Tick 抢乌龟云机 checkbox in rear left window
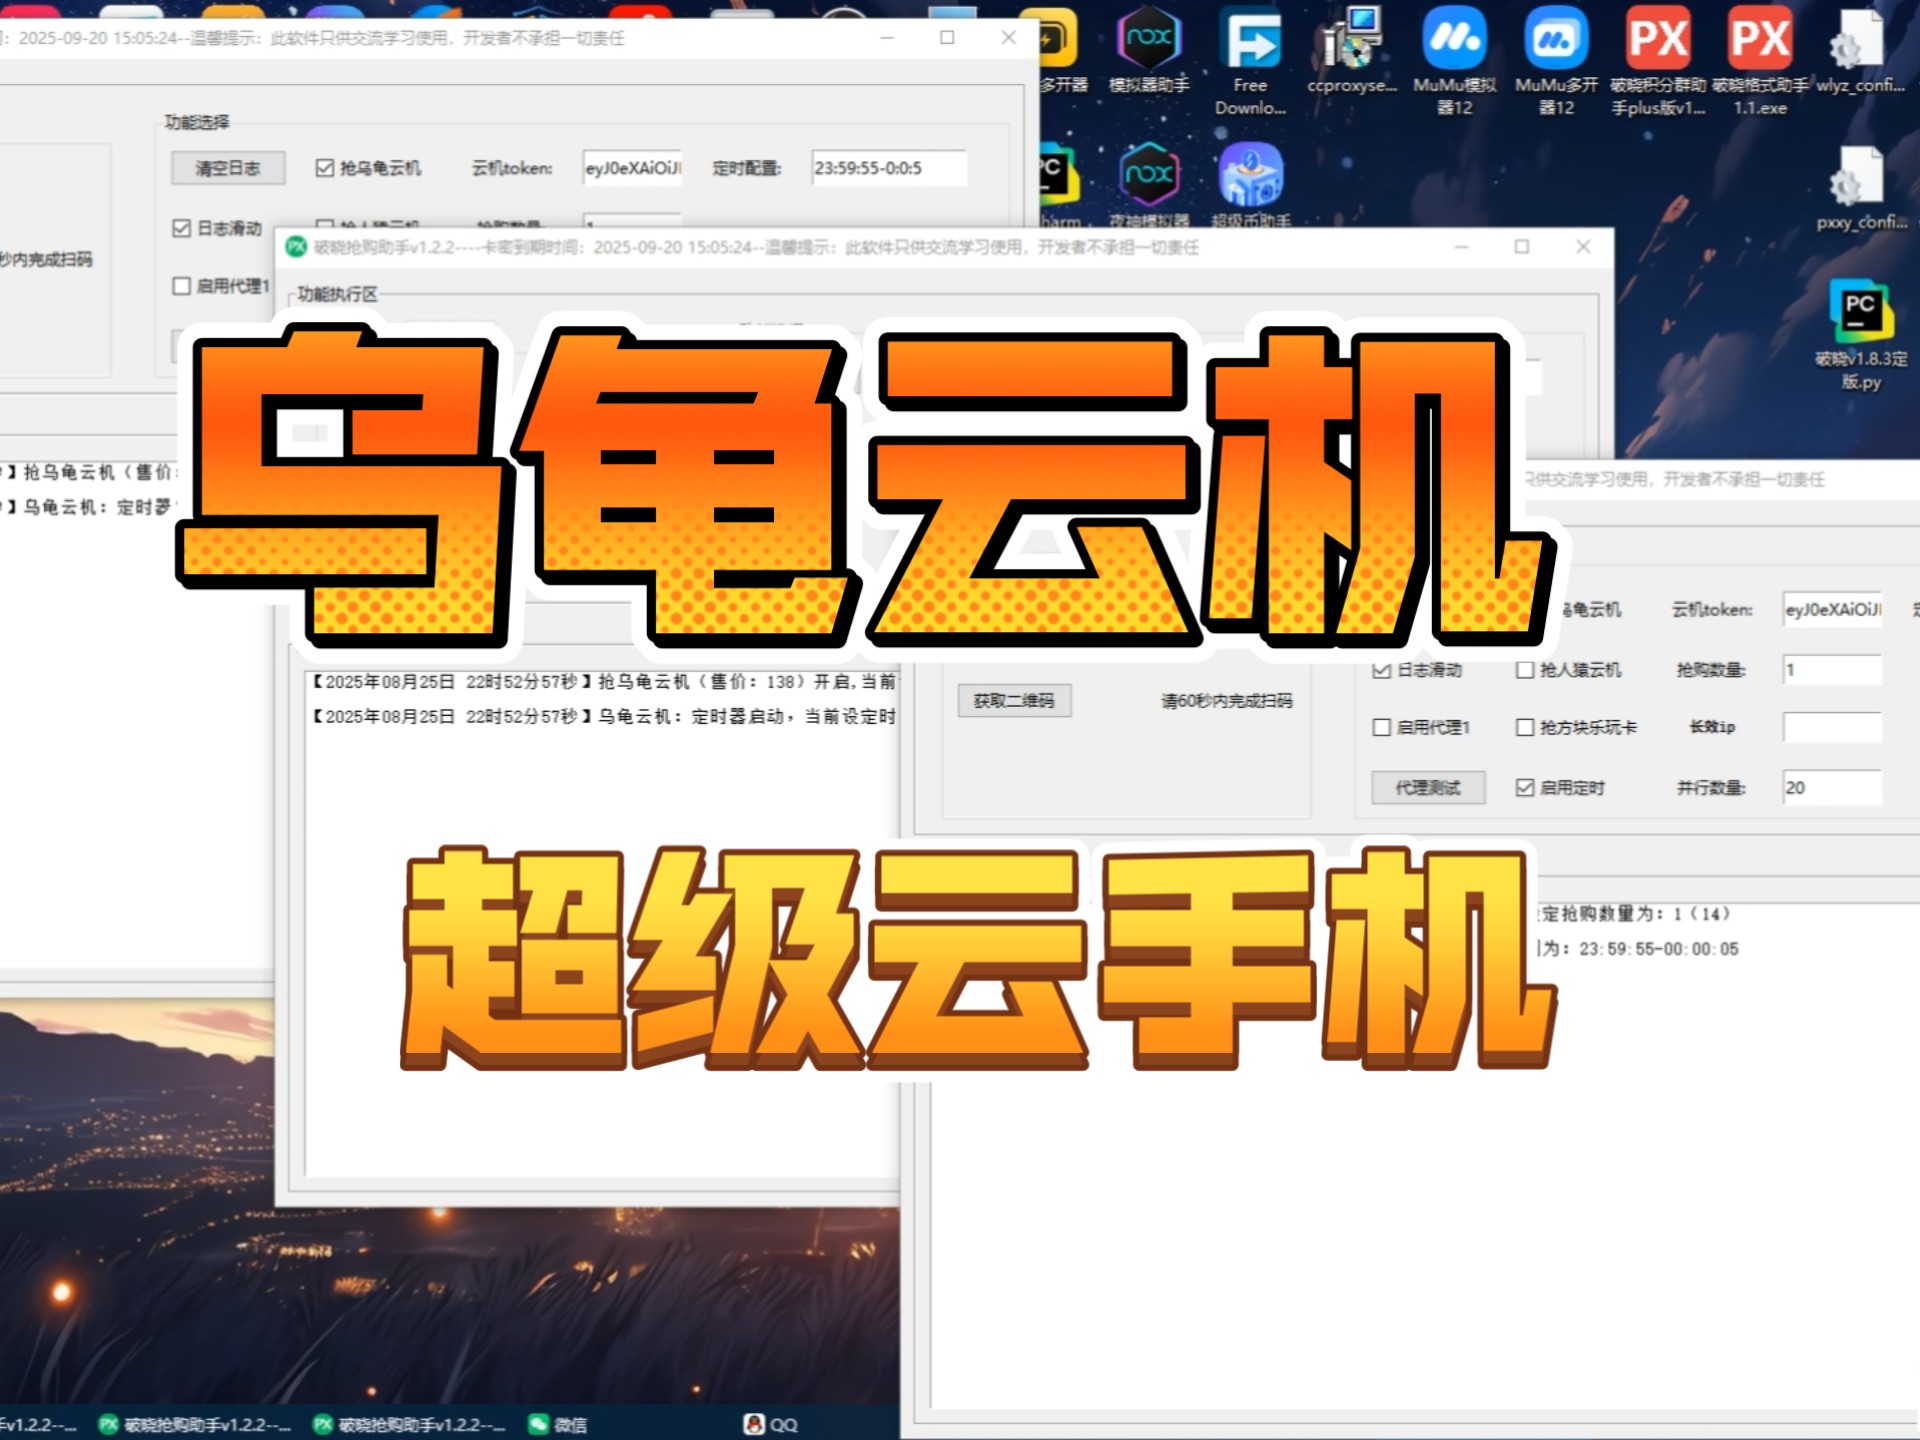Image resolution: width=1920 pixels, height=1440 pixels. point(324,168)
